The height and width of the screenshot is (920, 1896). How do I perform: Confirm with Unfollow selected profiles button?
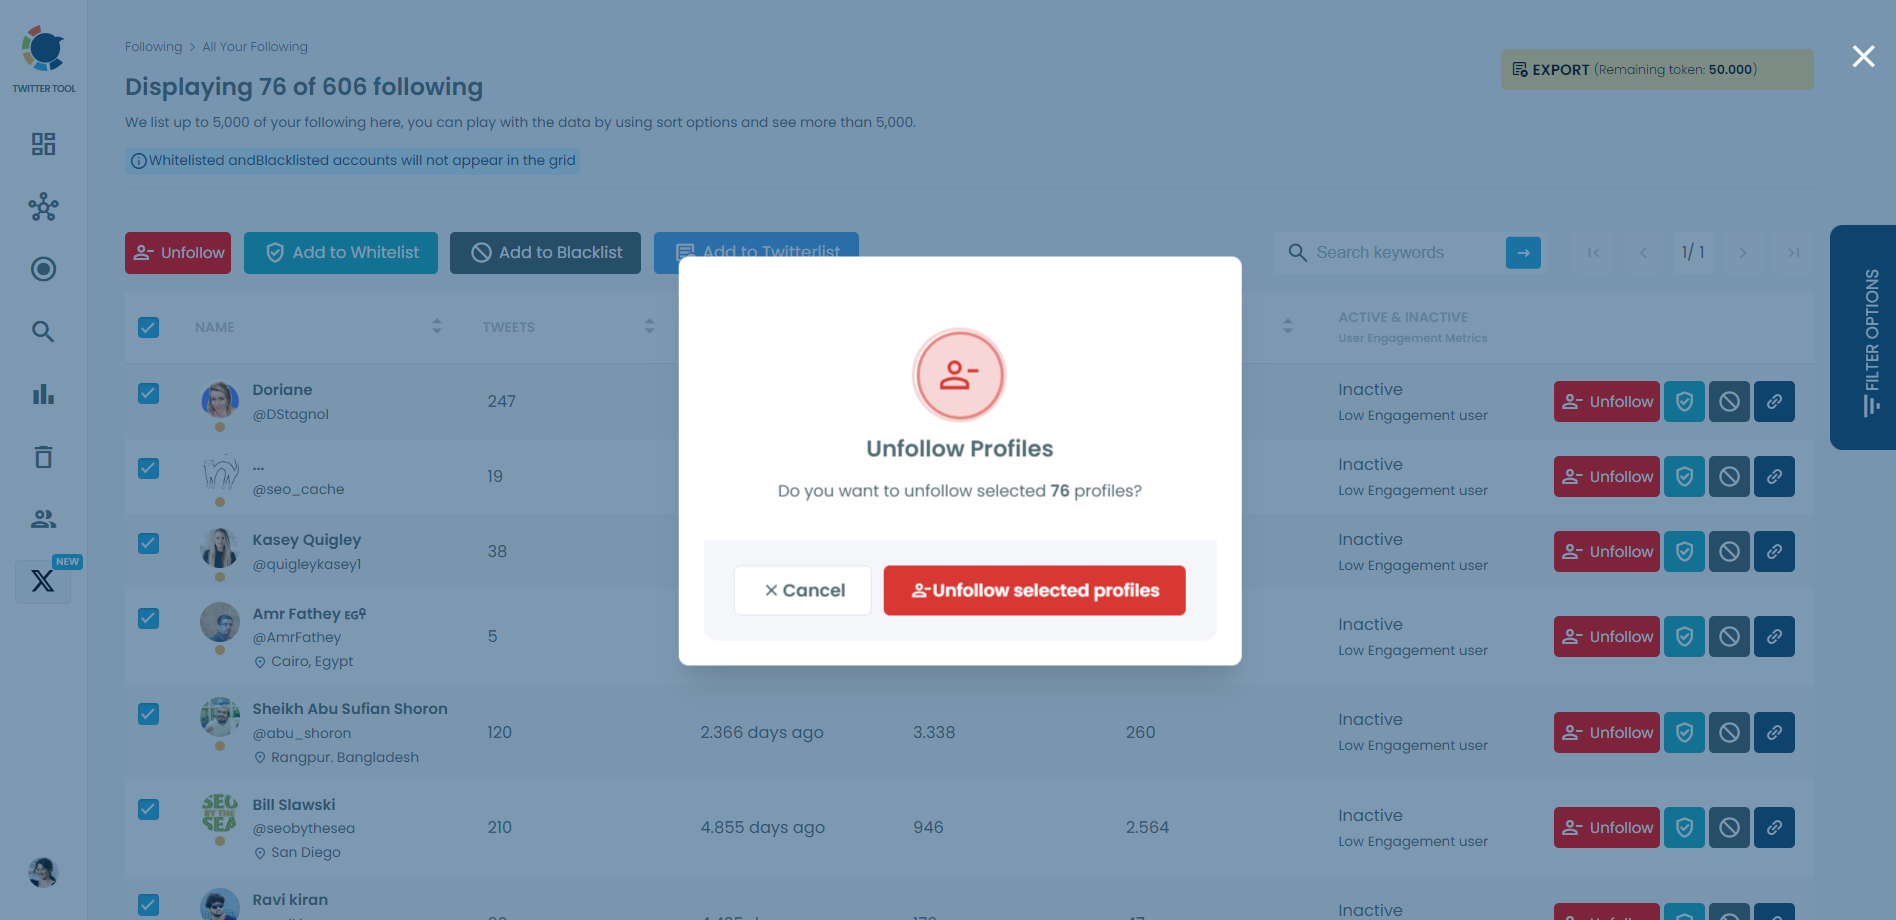tap(1035, 591)
